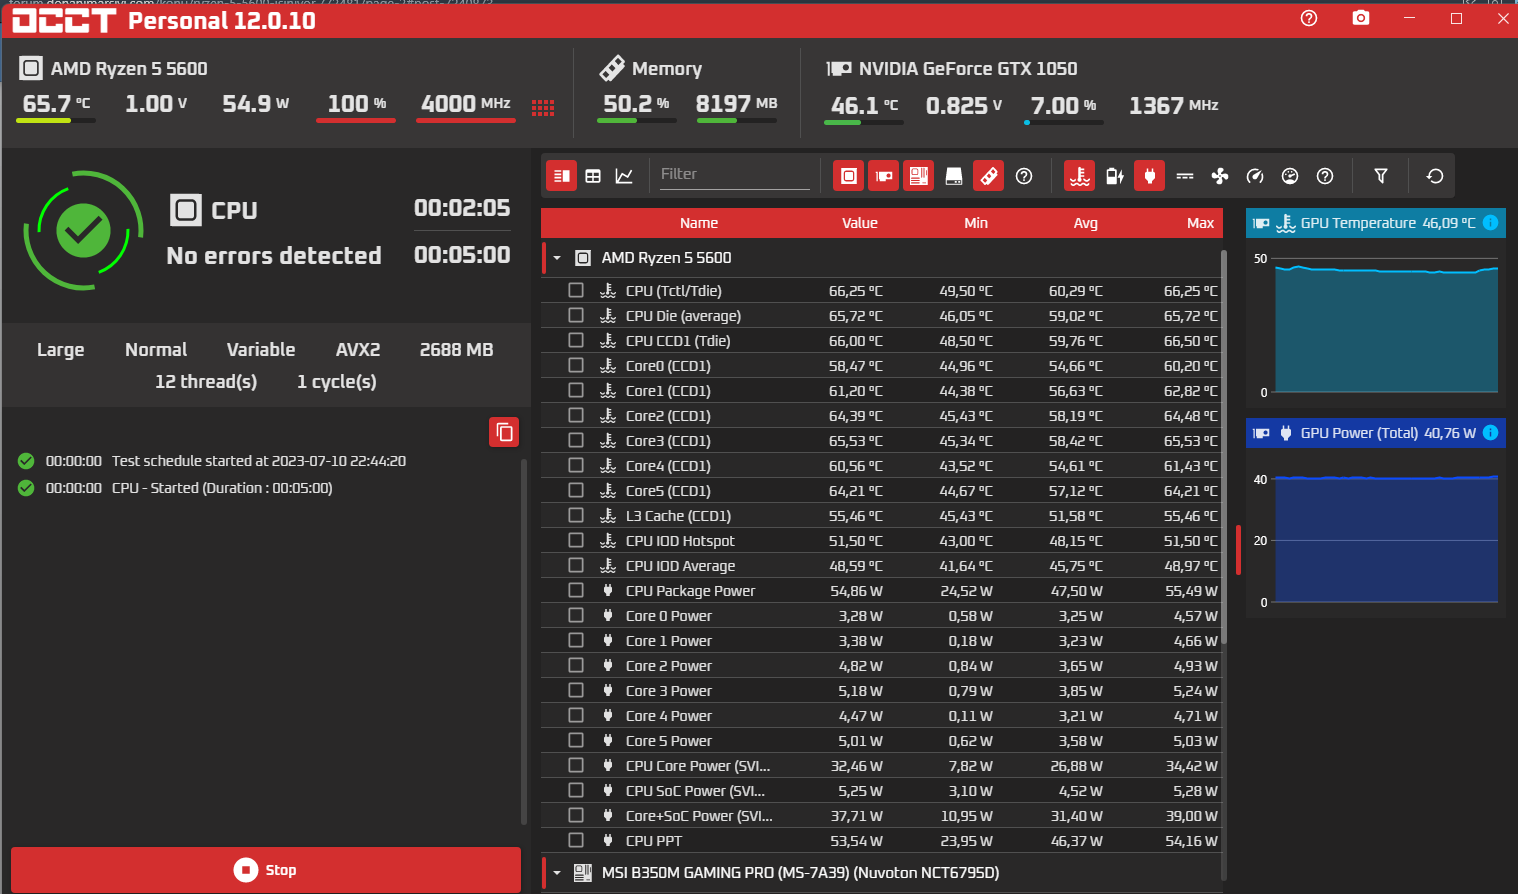Sort table by Min column
Screen dimensions: 1518x894
coord(976,223)
